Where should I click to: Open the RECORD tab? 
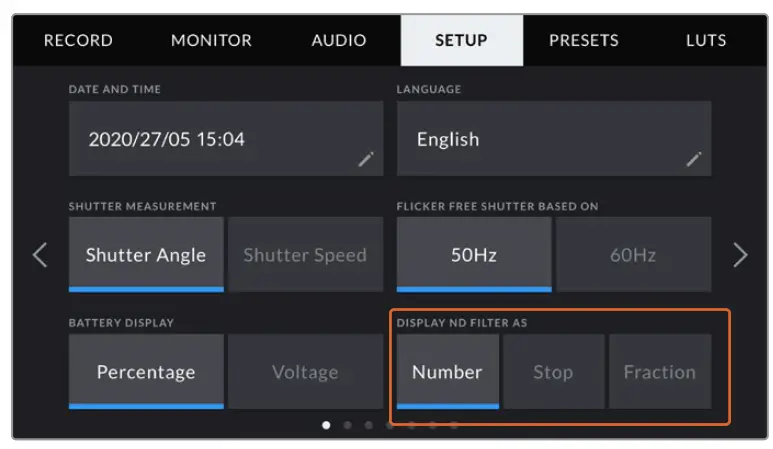[x=78, y=41]
